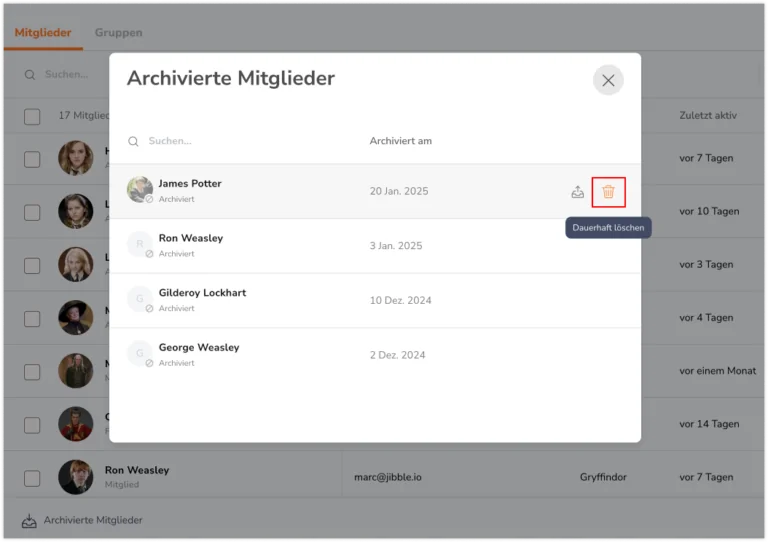The width and height of the screenshot is (768, 542).
Task: Focus the background members Suchen field
Action: 67,74
